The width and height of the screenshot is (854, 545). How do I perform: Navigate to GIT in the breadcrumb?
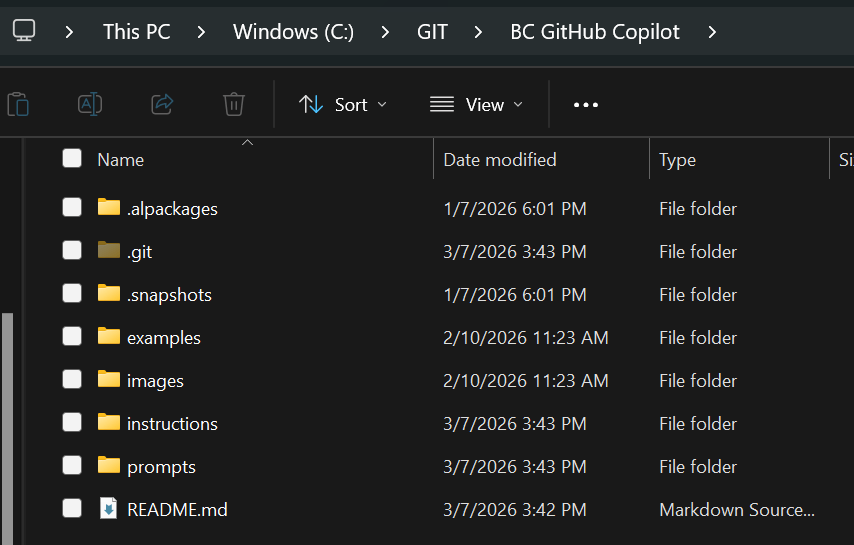coord(432,32)
